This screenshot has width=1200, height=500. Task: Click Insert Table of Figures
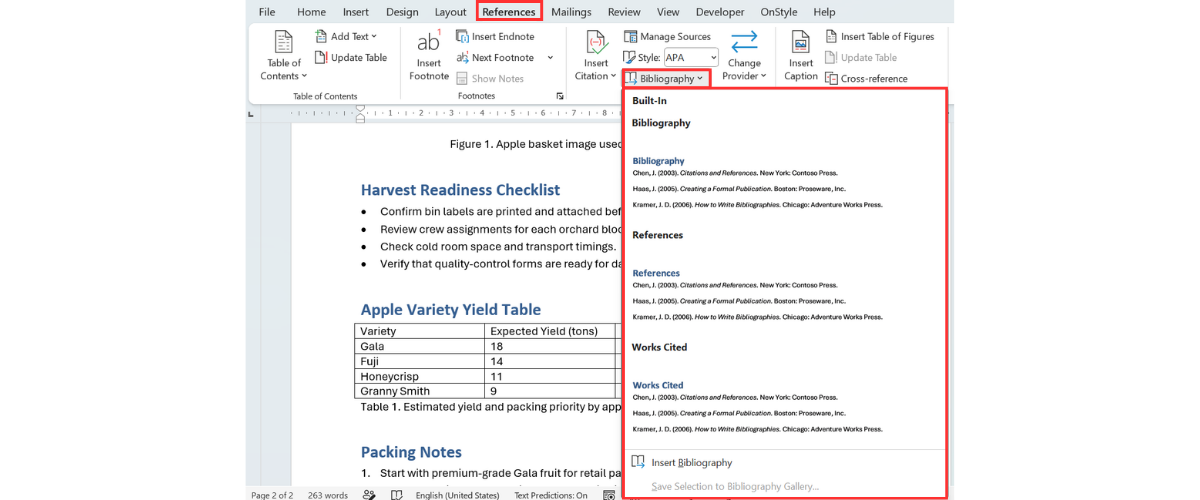pyautogui.click(x=880, y=36)
